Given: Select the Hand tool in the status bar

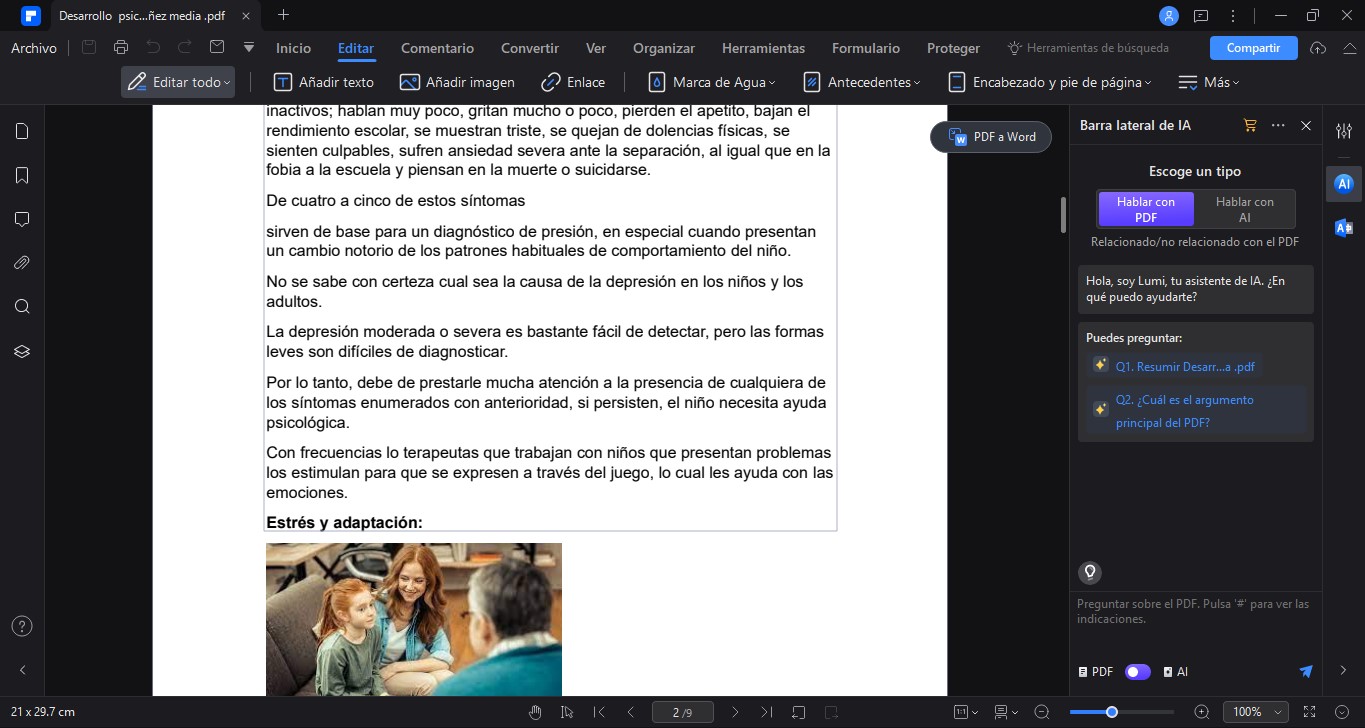Looking at the screenshot, I should (x=535, y=712).
